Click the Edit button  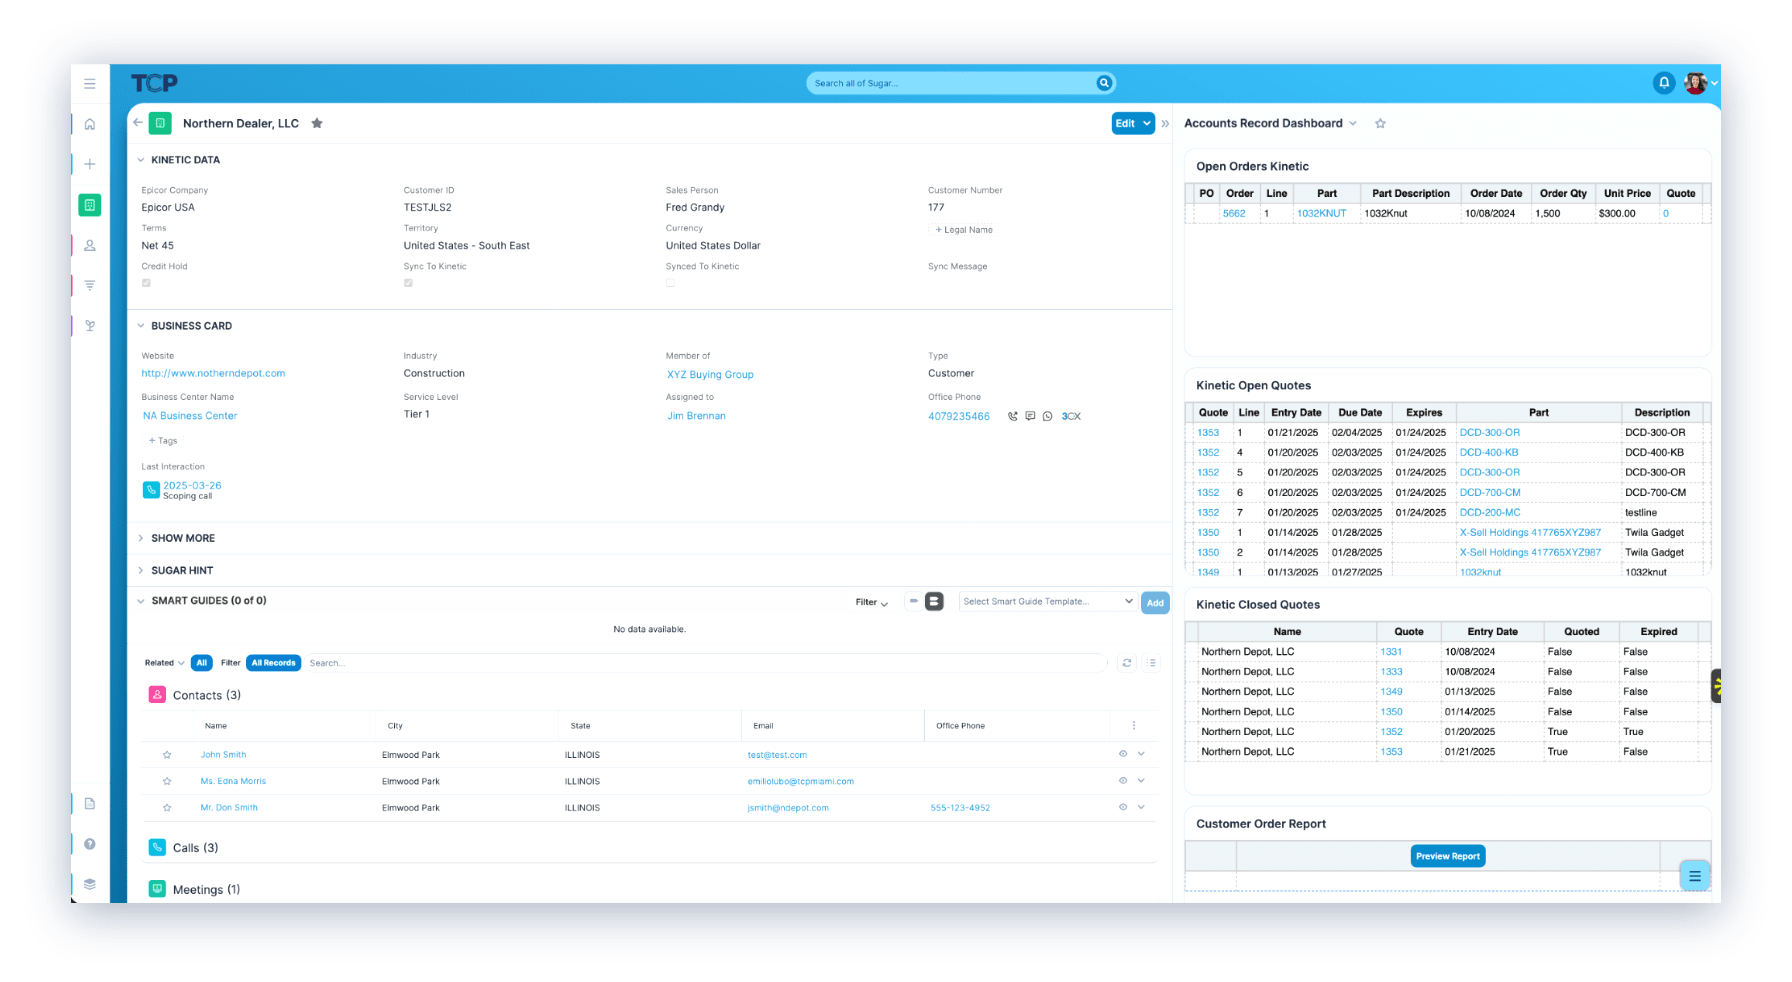coord(1126,124)
